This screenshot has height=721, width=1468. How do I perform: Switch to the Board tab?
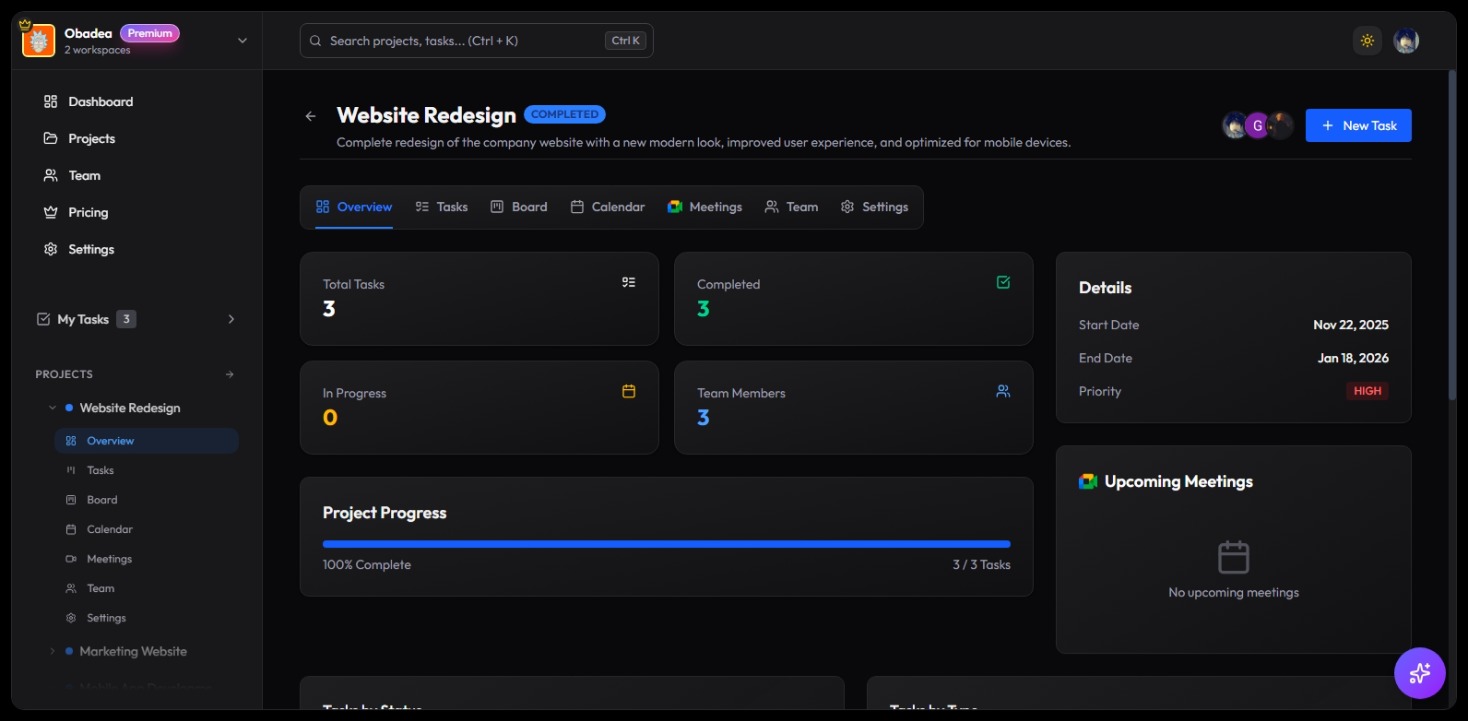pyautogui.click(x=519, y=207)
